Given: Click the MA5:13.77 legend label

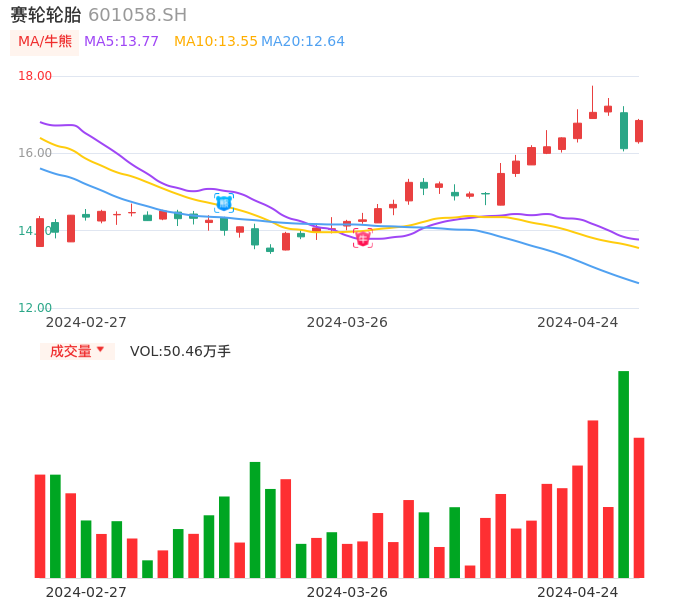Looking at the screenshot, I should point(121,42).
